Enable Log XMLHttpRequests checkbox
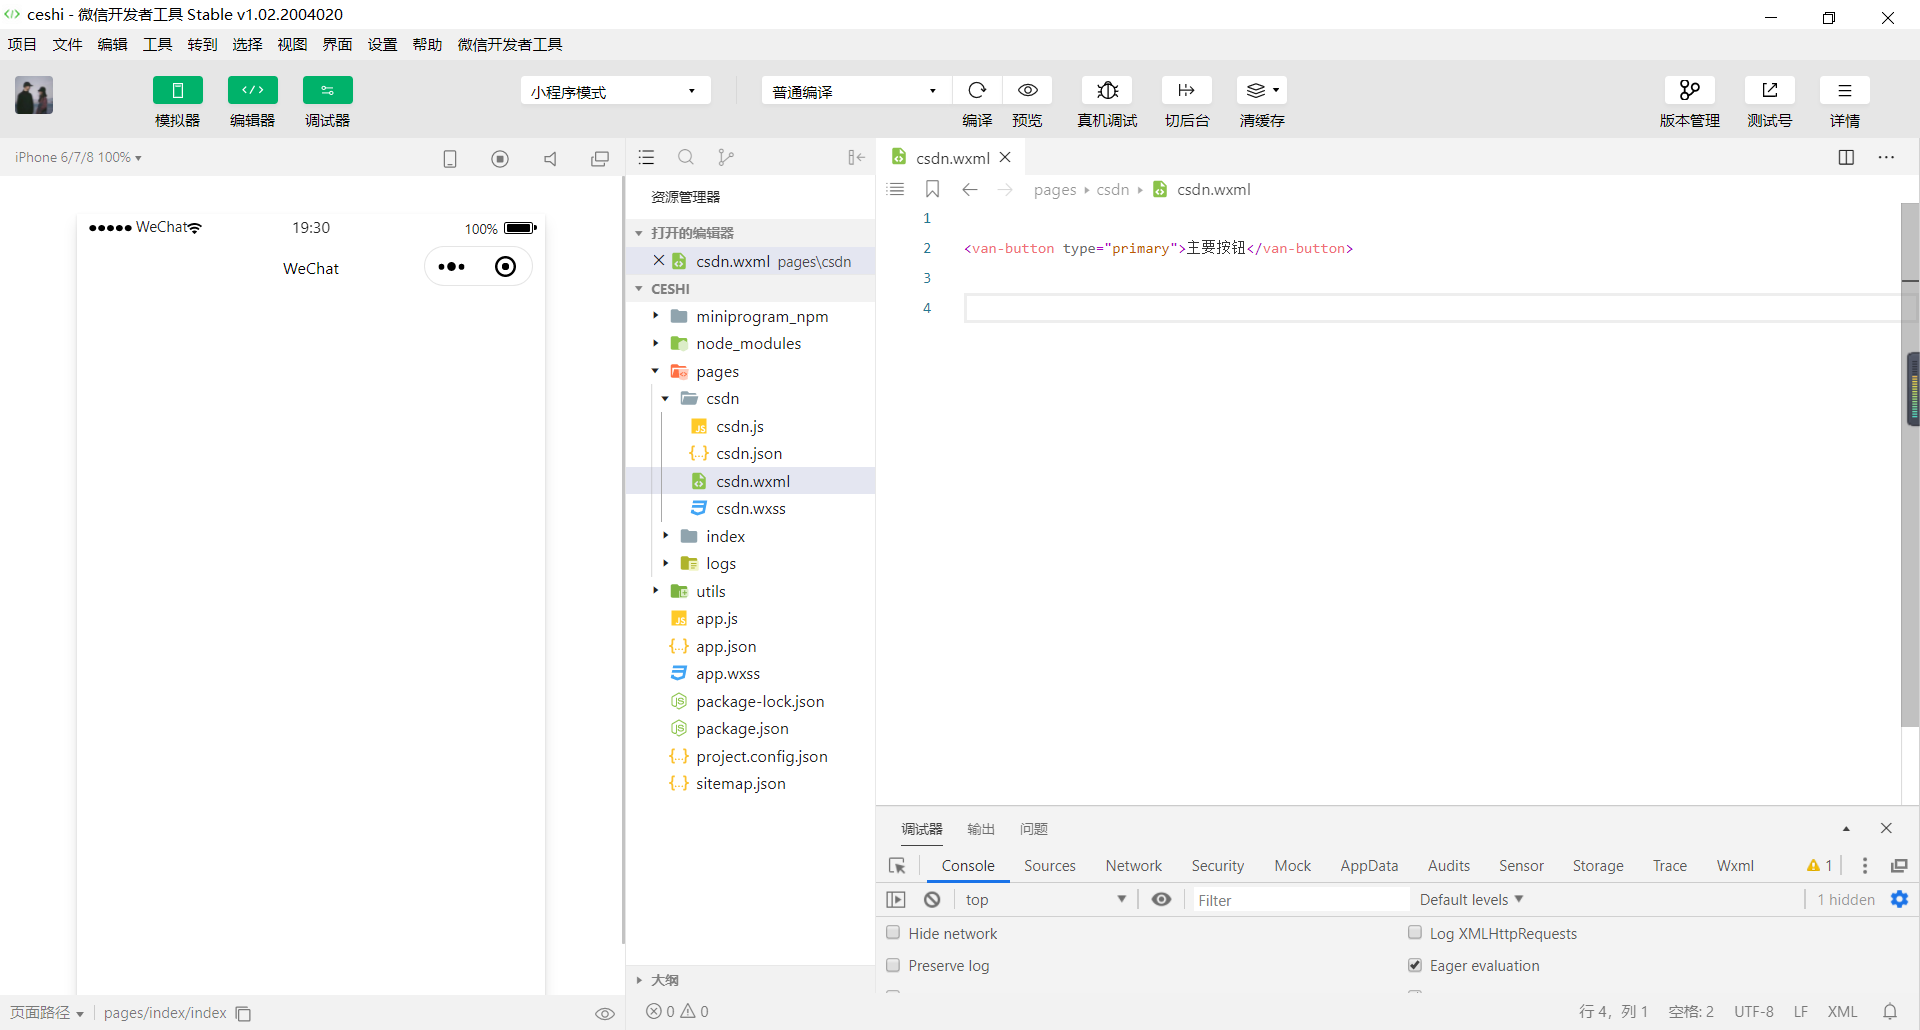Viewport: 1920px width, 1030px height. coord(1415,933)
